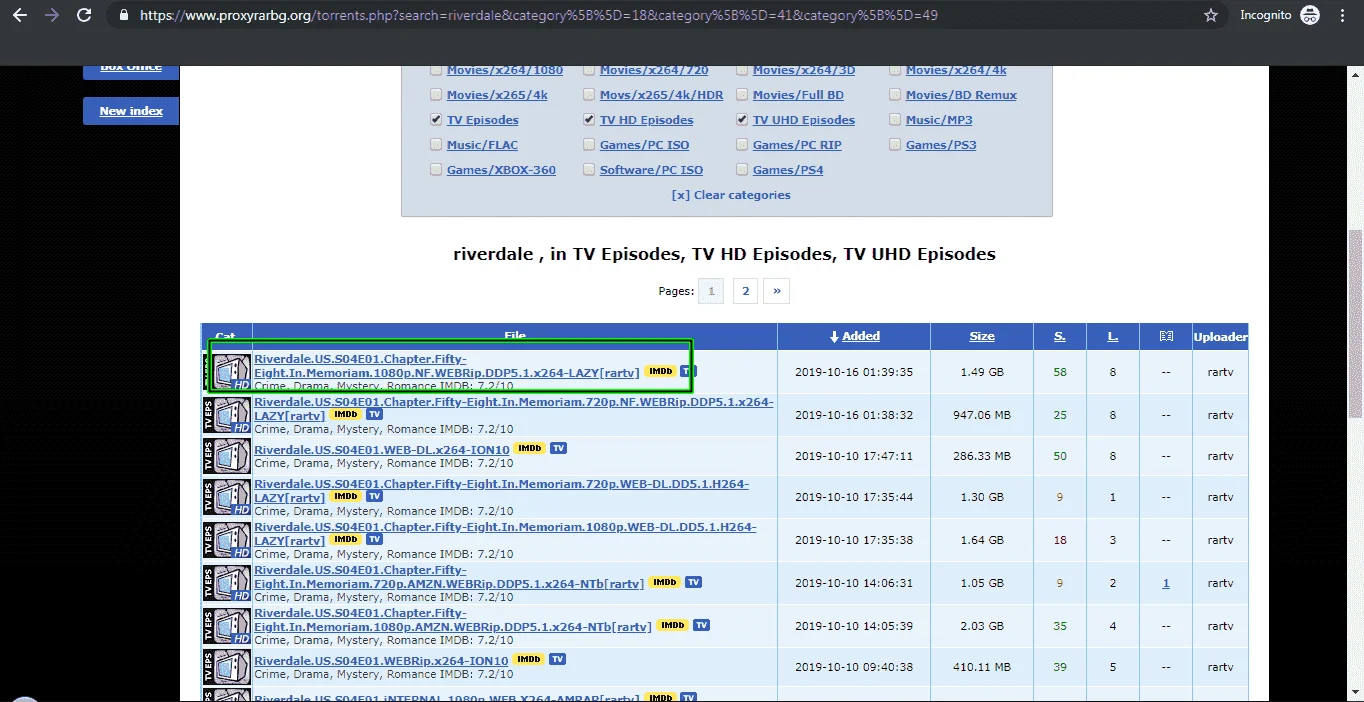Uncheck the TV UHD Episodes checkbox
The height and width of the screenshot is (702, 1364).
(742, 120)
